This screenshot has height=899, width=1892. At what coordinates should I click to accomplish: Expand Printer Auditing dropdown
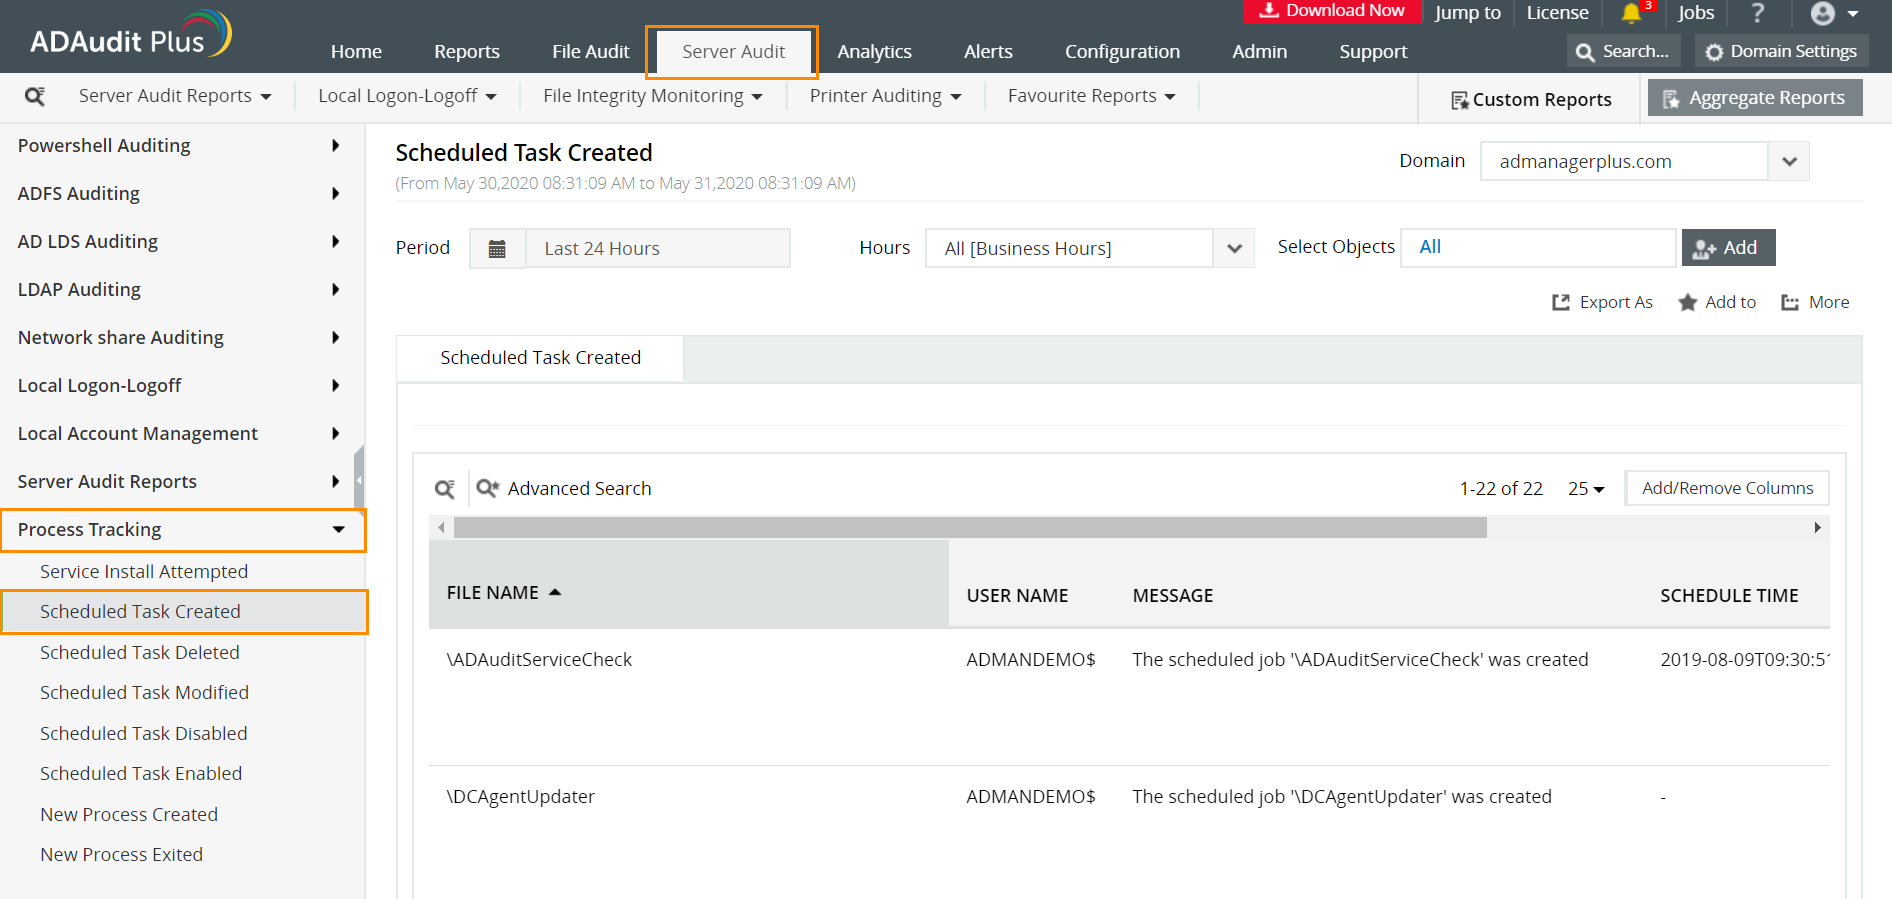click(885, 96)
